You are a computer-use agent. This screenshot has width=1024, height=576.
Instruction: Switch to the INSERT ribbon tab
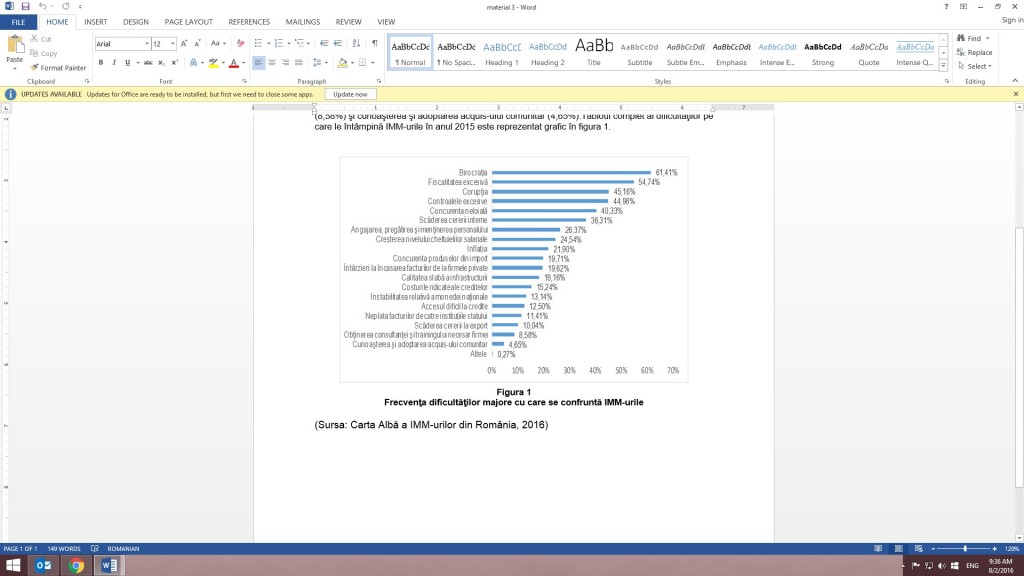point(96,21)
